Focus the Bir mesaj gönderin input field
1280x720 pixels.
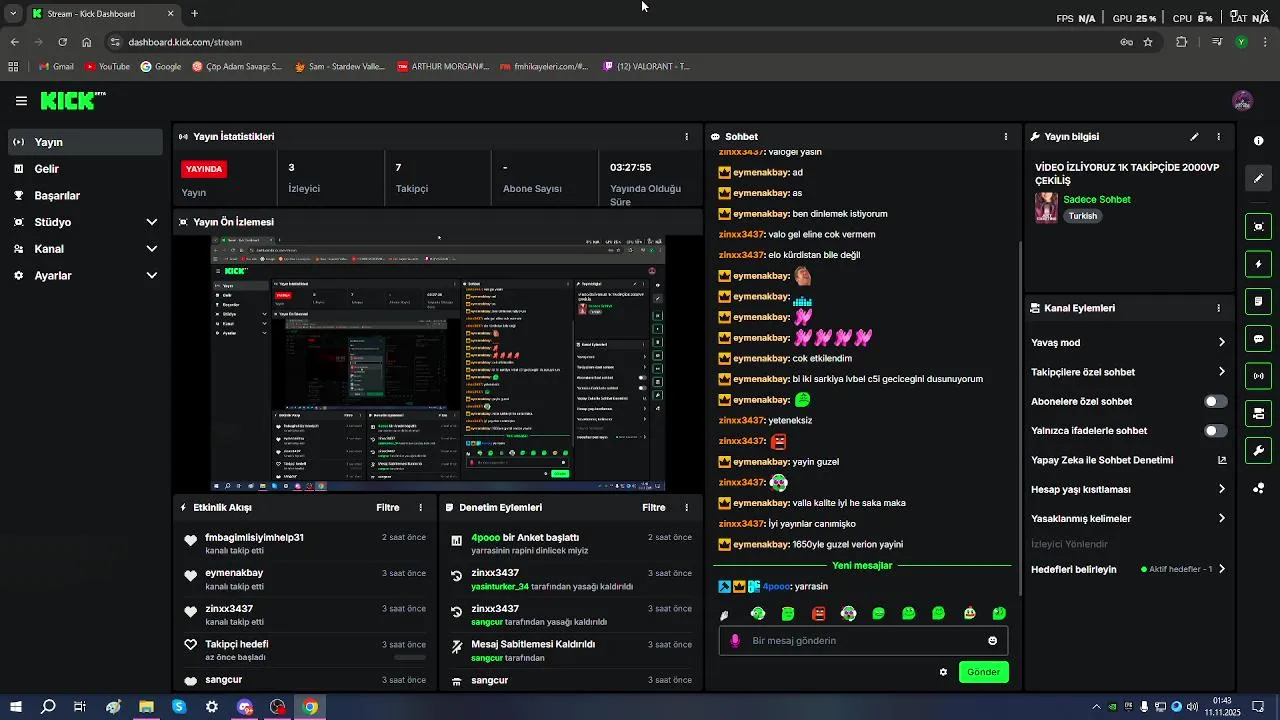(863, 641)
